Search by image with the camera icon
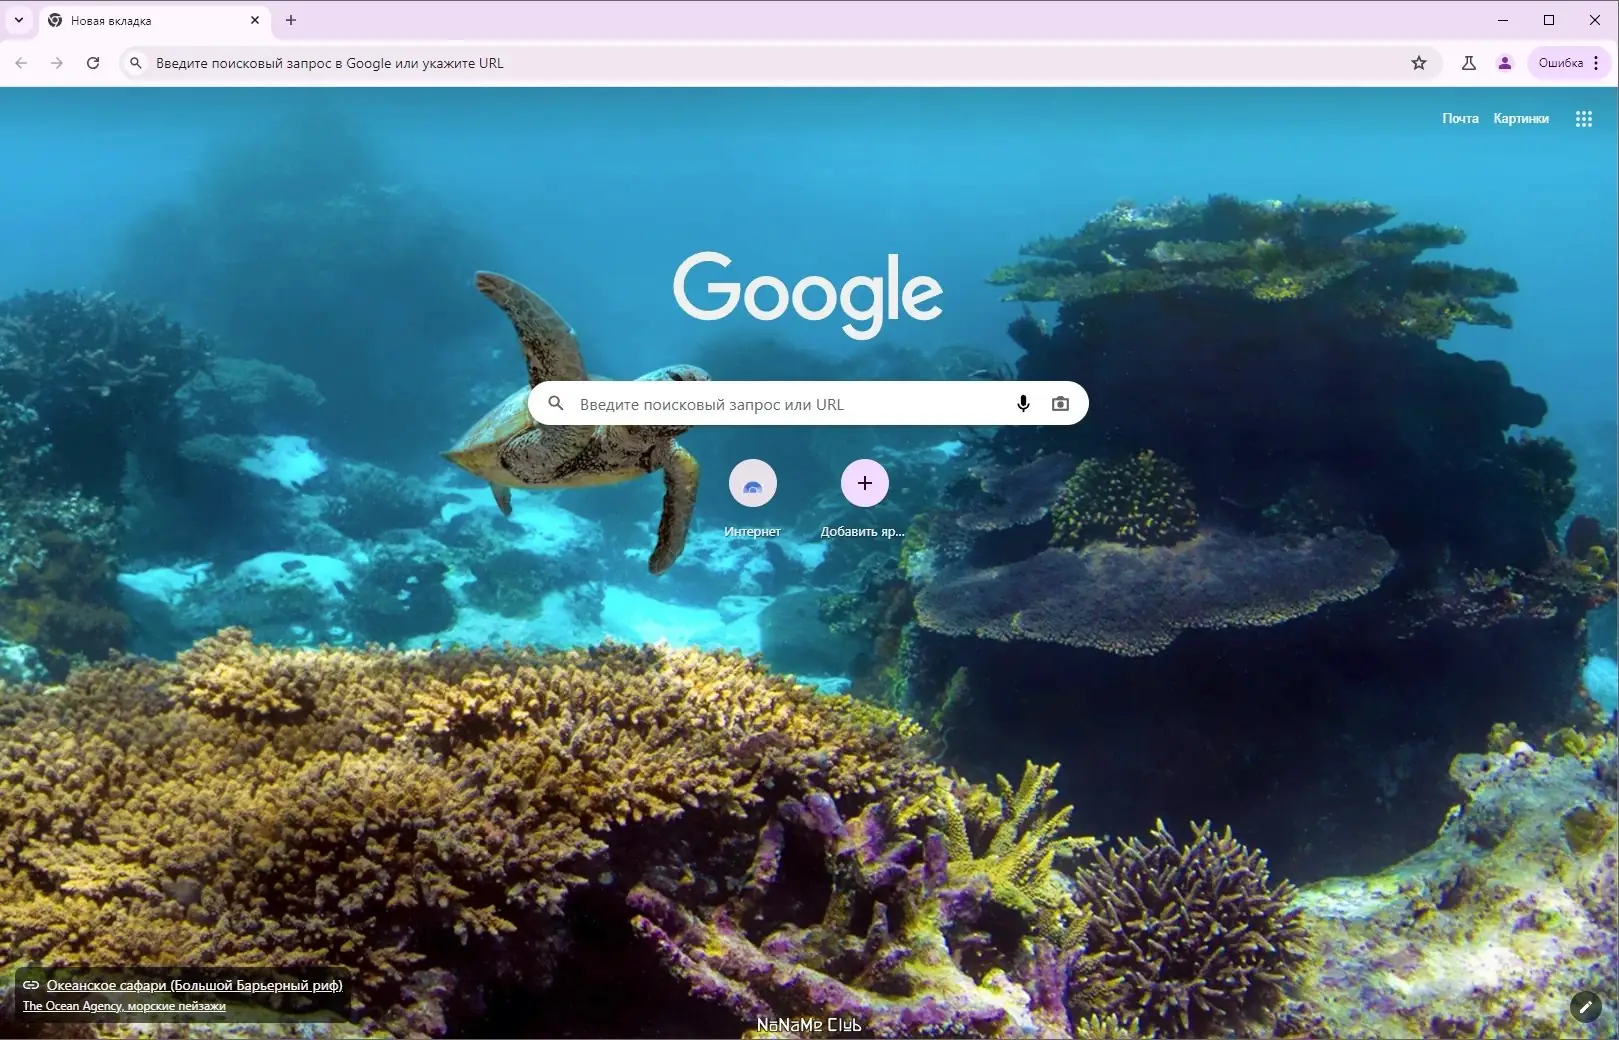 (1060, 404)
